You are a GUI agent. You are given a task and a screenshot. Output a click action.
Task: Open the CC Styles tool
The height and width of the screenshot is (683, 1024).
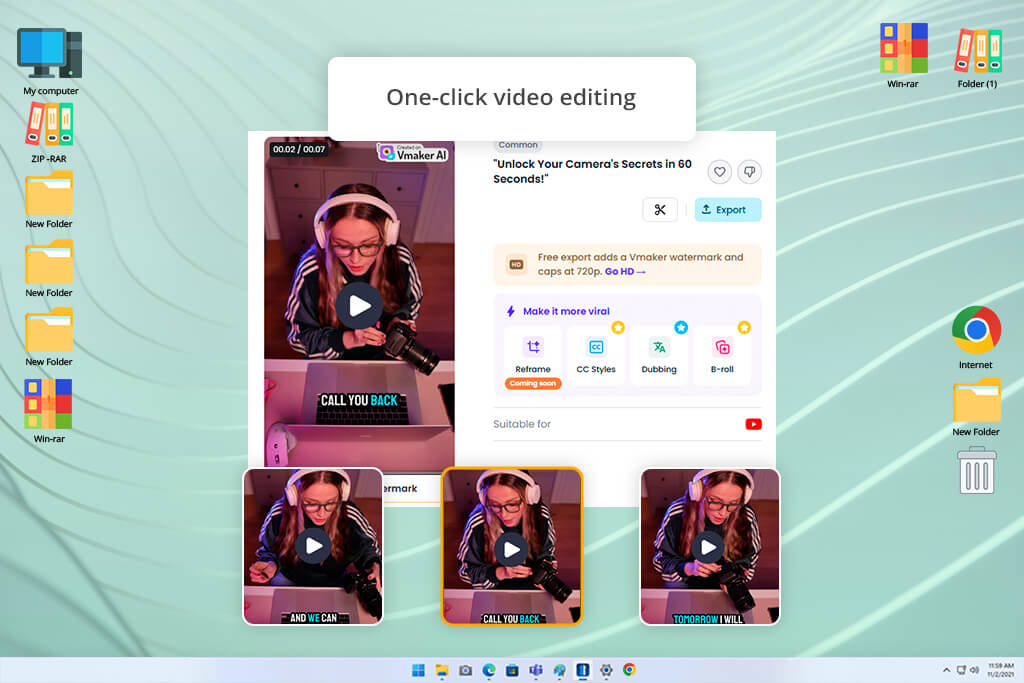click(596, 355)
